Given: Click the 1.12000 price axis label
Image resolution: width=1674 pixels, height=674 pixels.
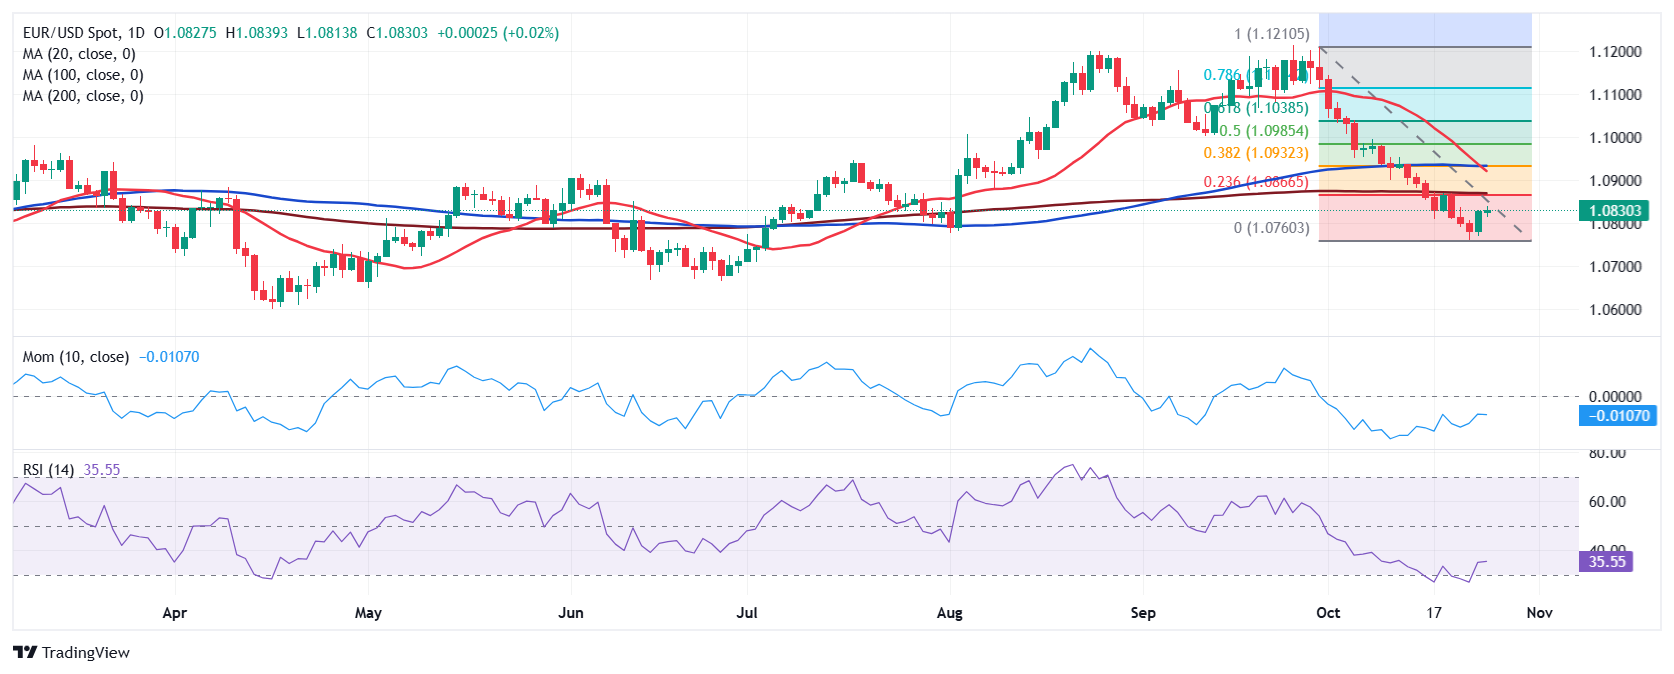Looking at the screenshot, I should tap(1615, 52).
